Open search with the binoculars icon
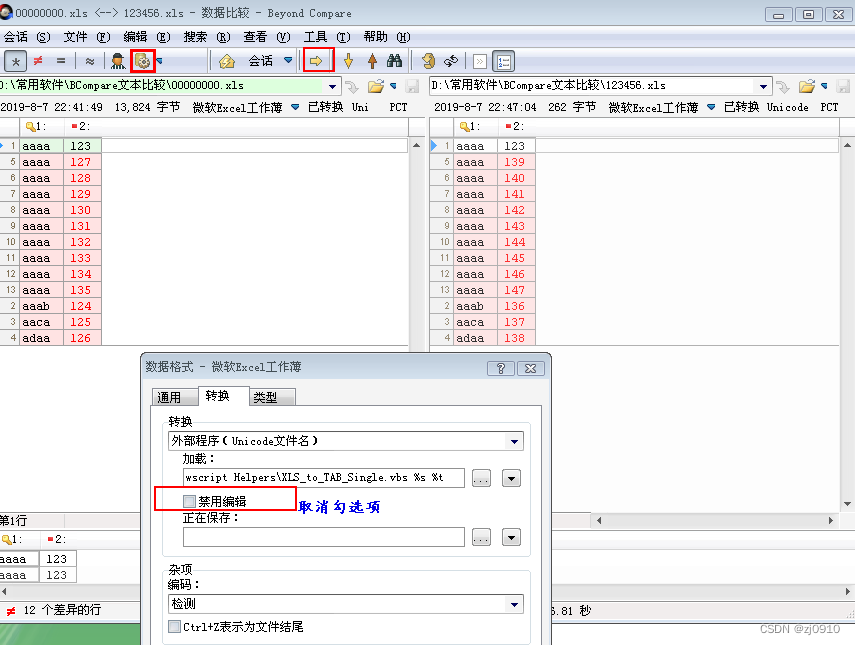855x645 pixels. (x=394, y=59)
